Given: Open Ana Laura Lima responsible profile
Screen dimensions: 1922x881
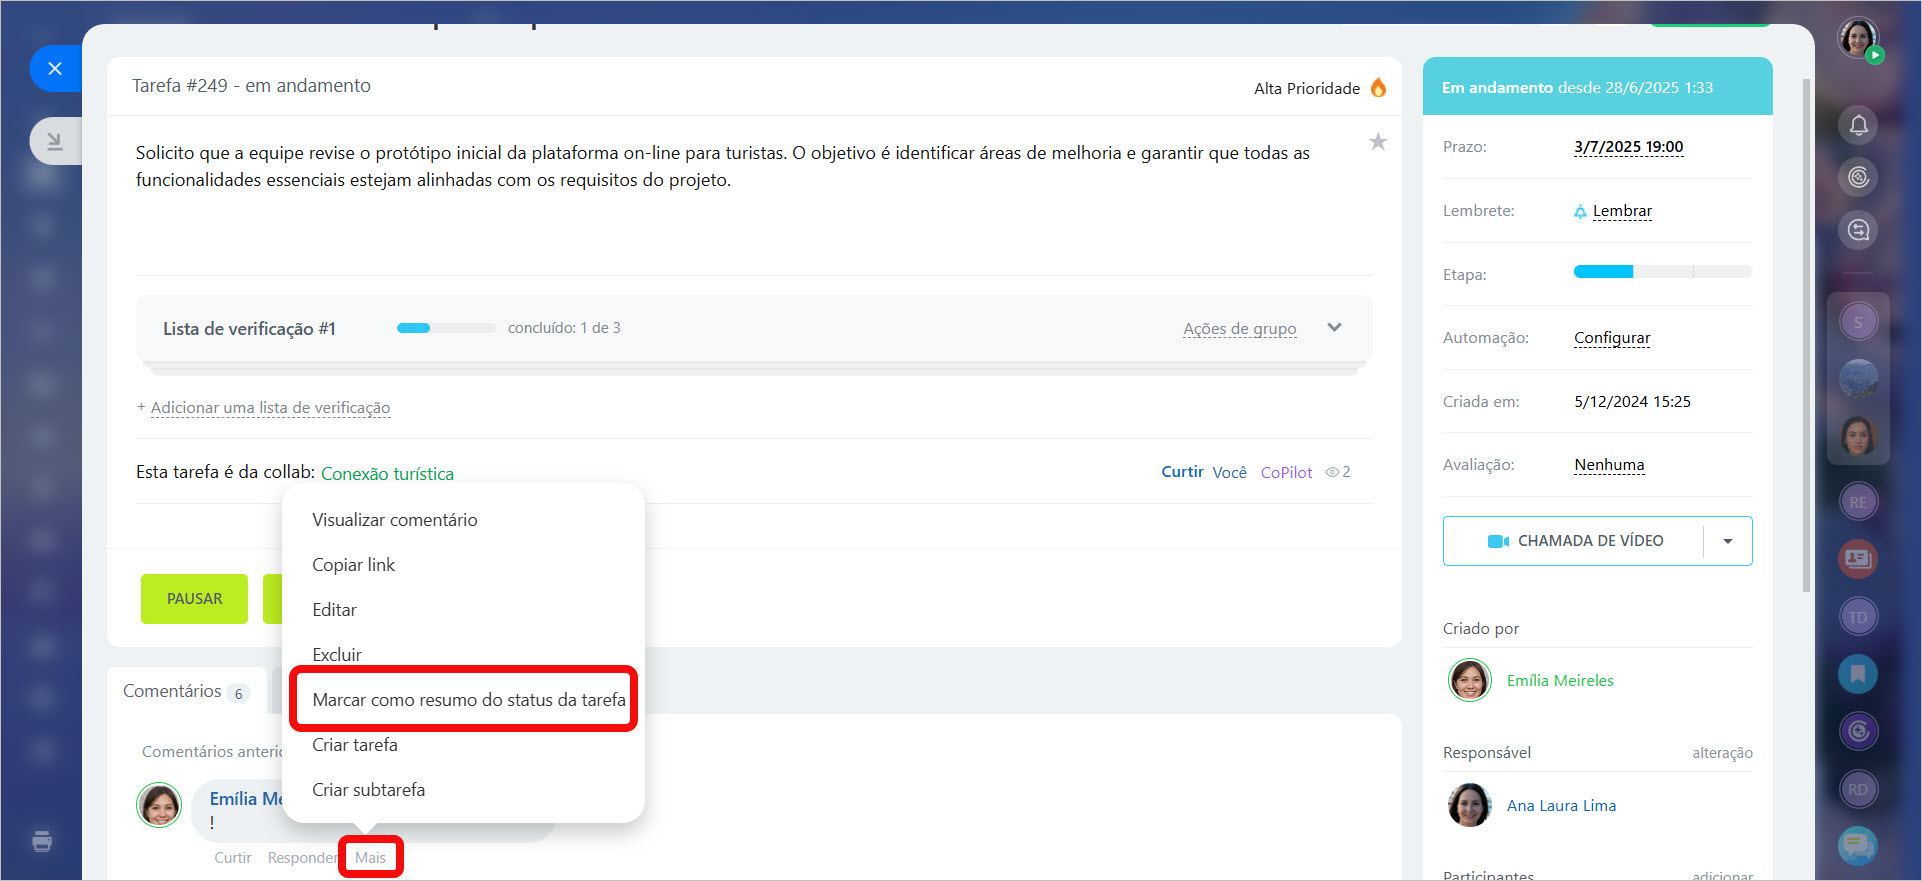Looking at the screenshot, I should pyautogui.click(x=1561, y=806).
